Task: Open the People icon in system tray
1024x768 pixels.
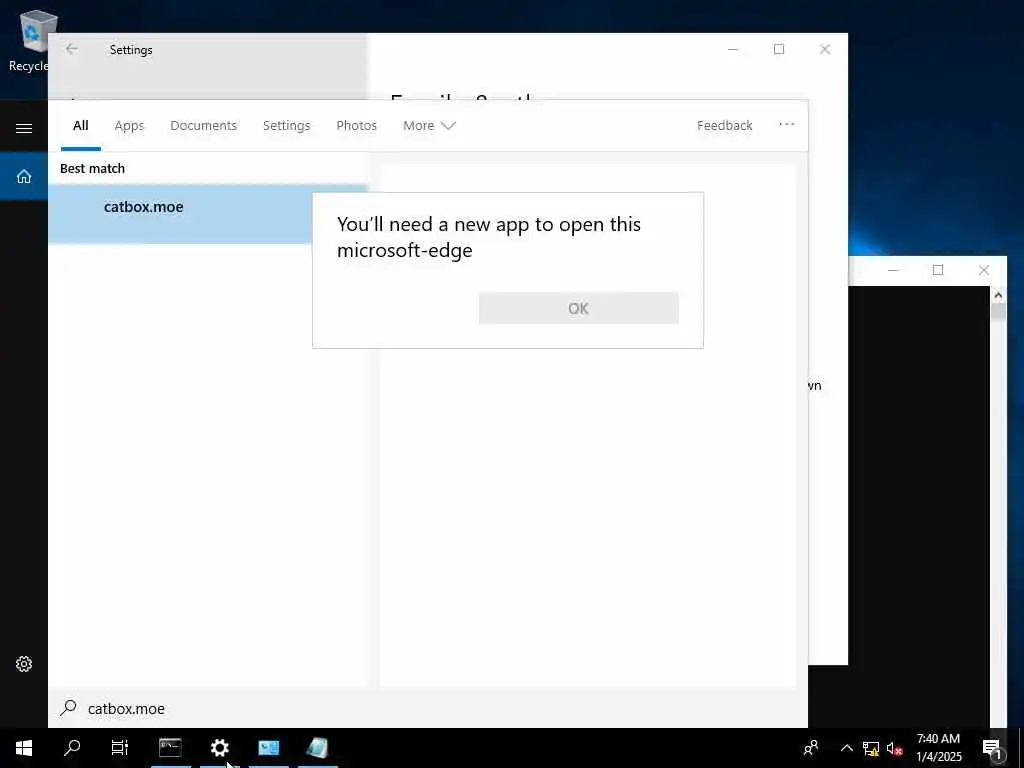Action: (x=811, y=748)
